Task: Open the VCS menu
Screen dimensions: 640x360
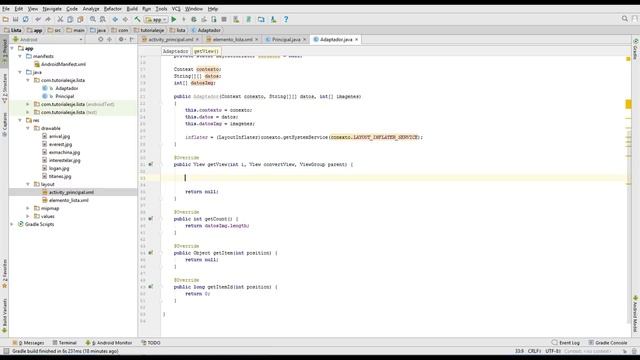Action: pyautogui.click(x=176, y=9)
